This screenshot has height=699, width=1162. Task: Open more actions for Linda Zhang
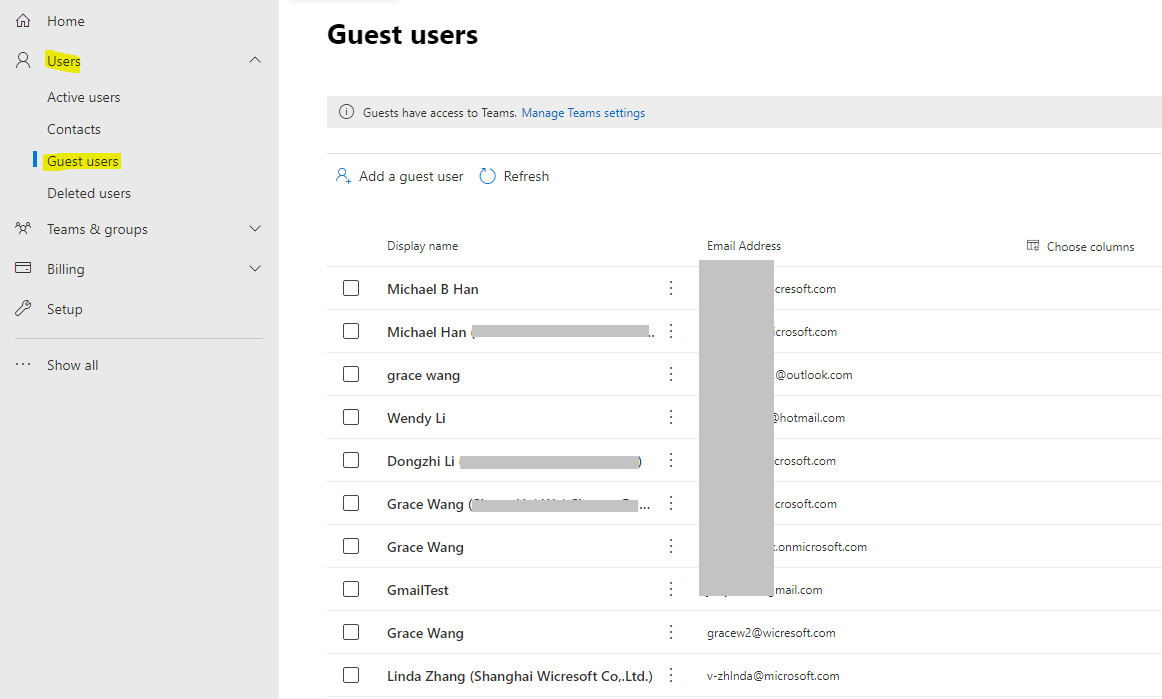tap(671, 675)
